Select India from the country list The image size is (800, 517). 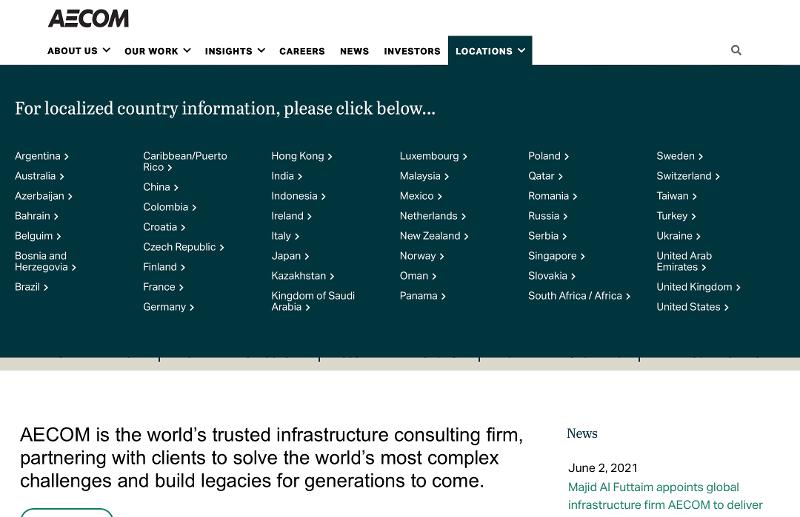pyautogui.click(x=287, y=176)
